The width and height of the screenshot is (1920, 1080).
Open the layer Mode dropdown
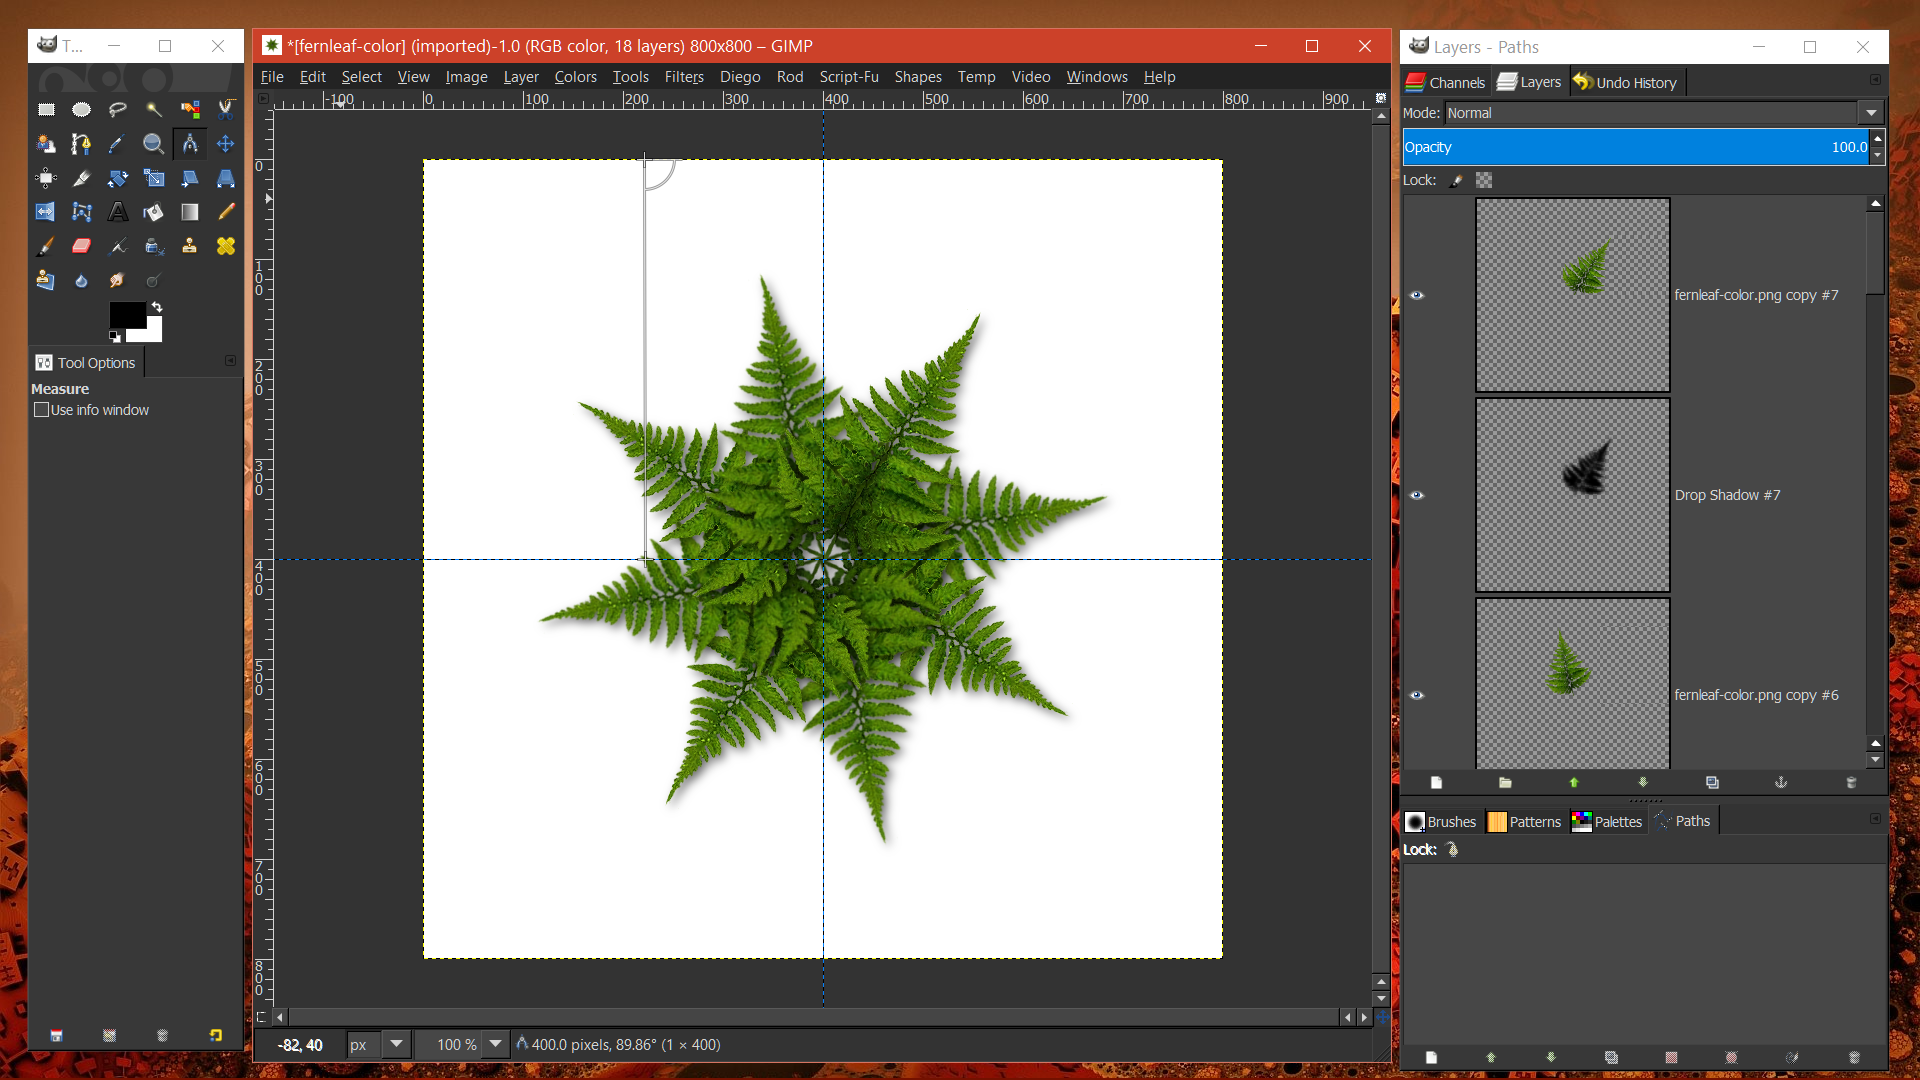1664,113
